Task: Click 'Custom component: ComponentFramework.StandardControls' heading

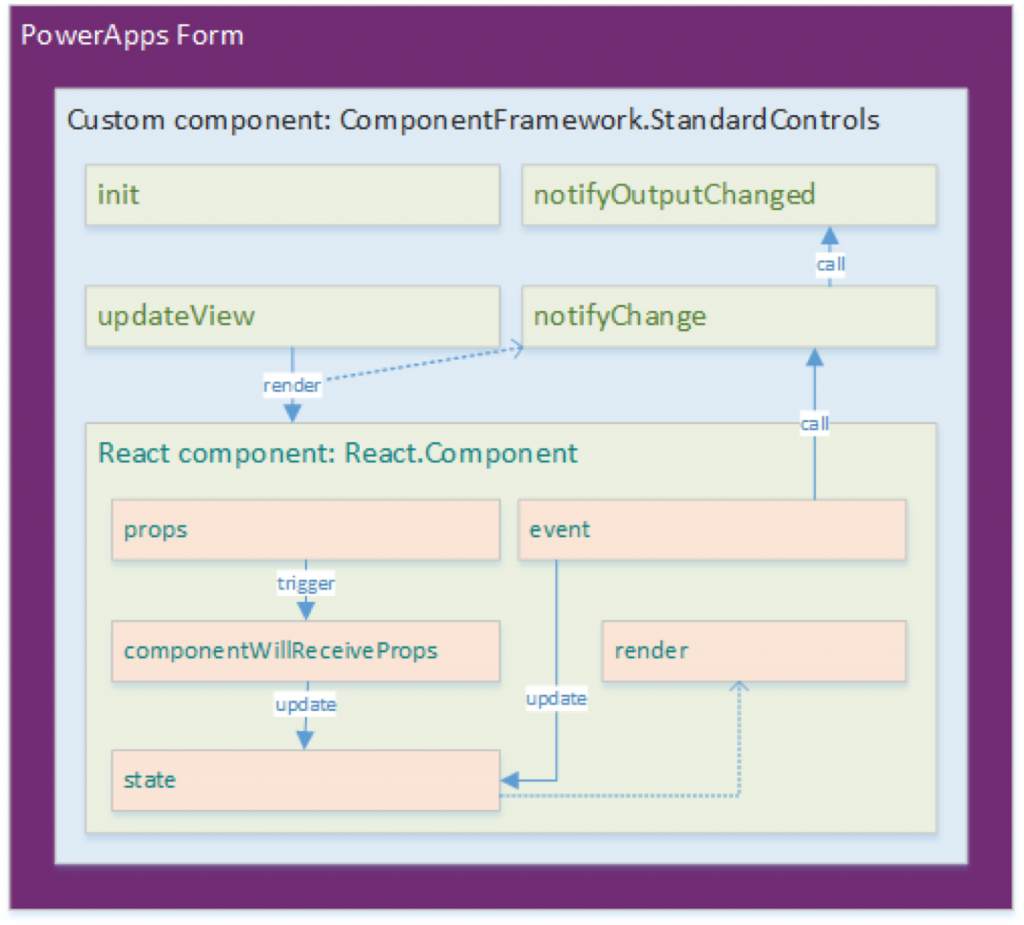Action: pos(473,120)
